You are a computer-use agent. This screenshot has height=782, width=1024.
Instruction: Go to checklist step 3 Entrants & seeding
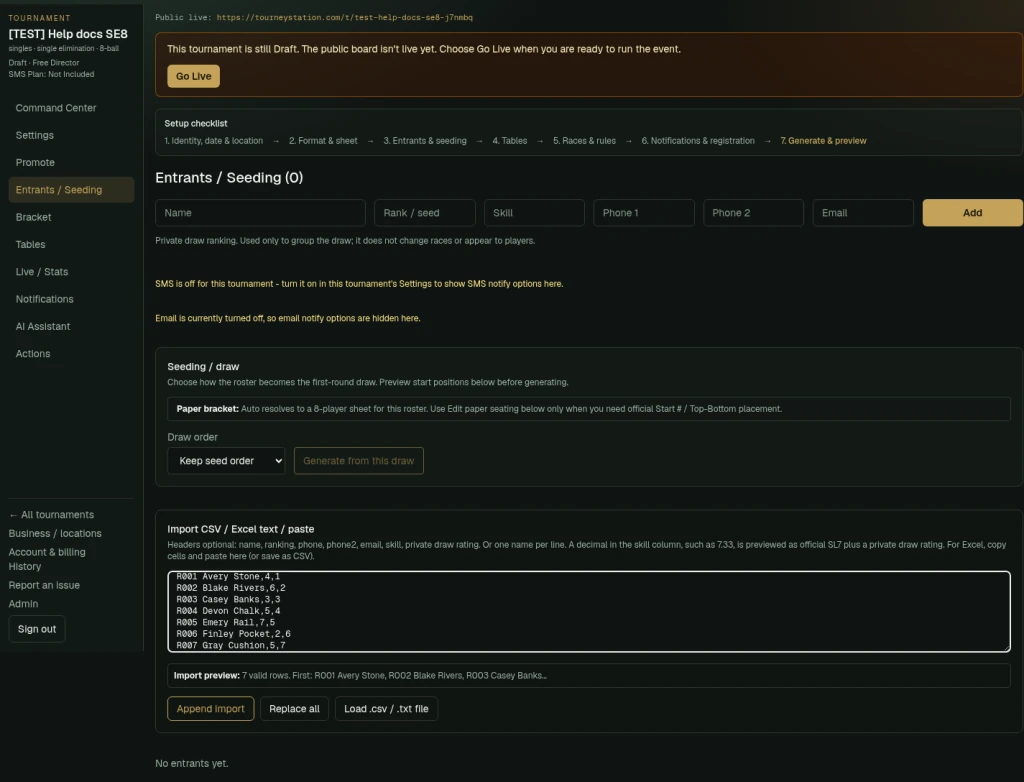425,140
